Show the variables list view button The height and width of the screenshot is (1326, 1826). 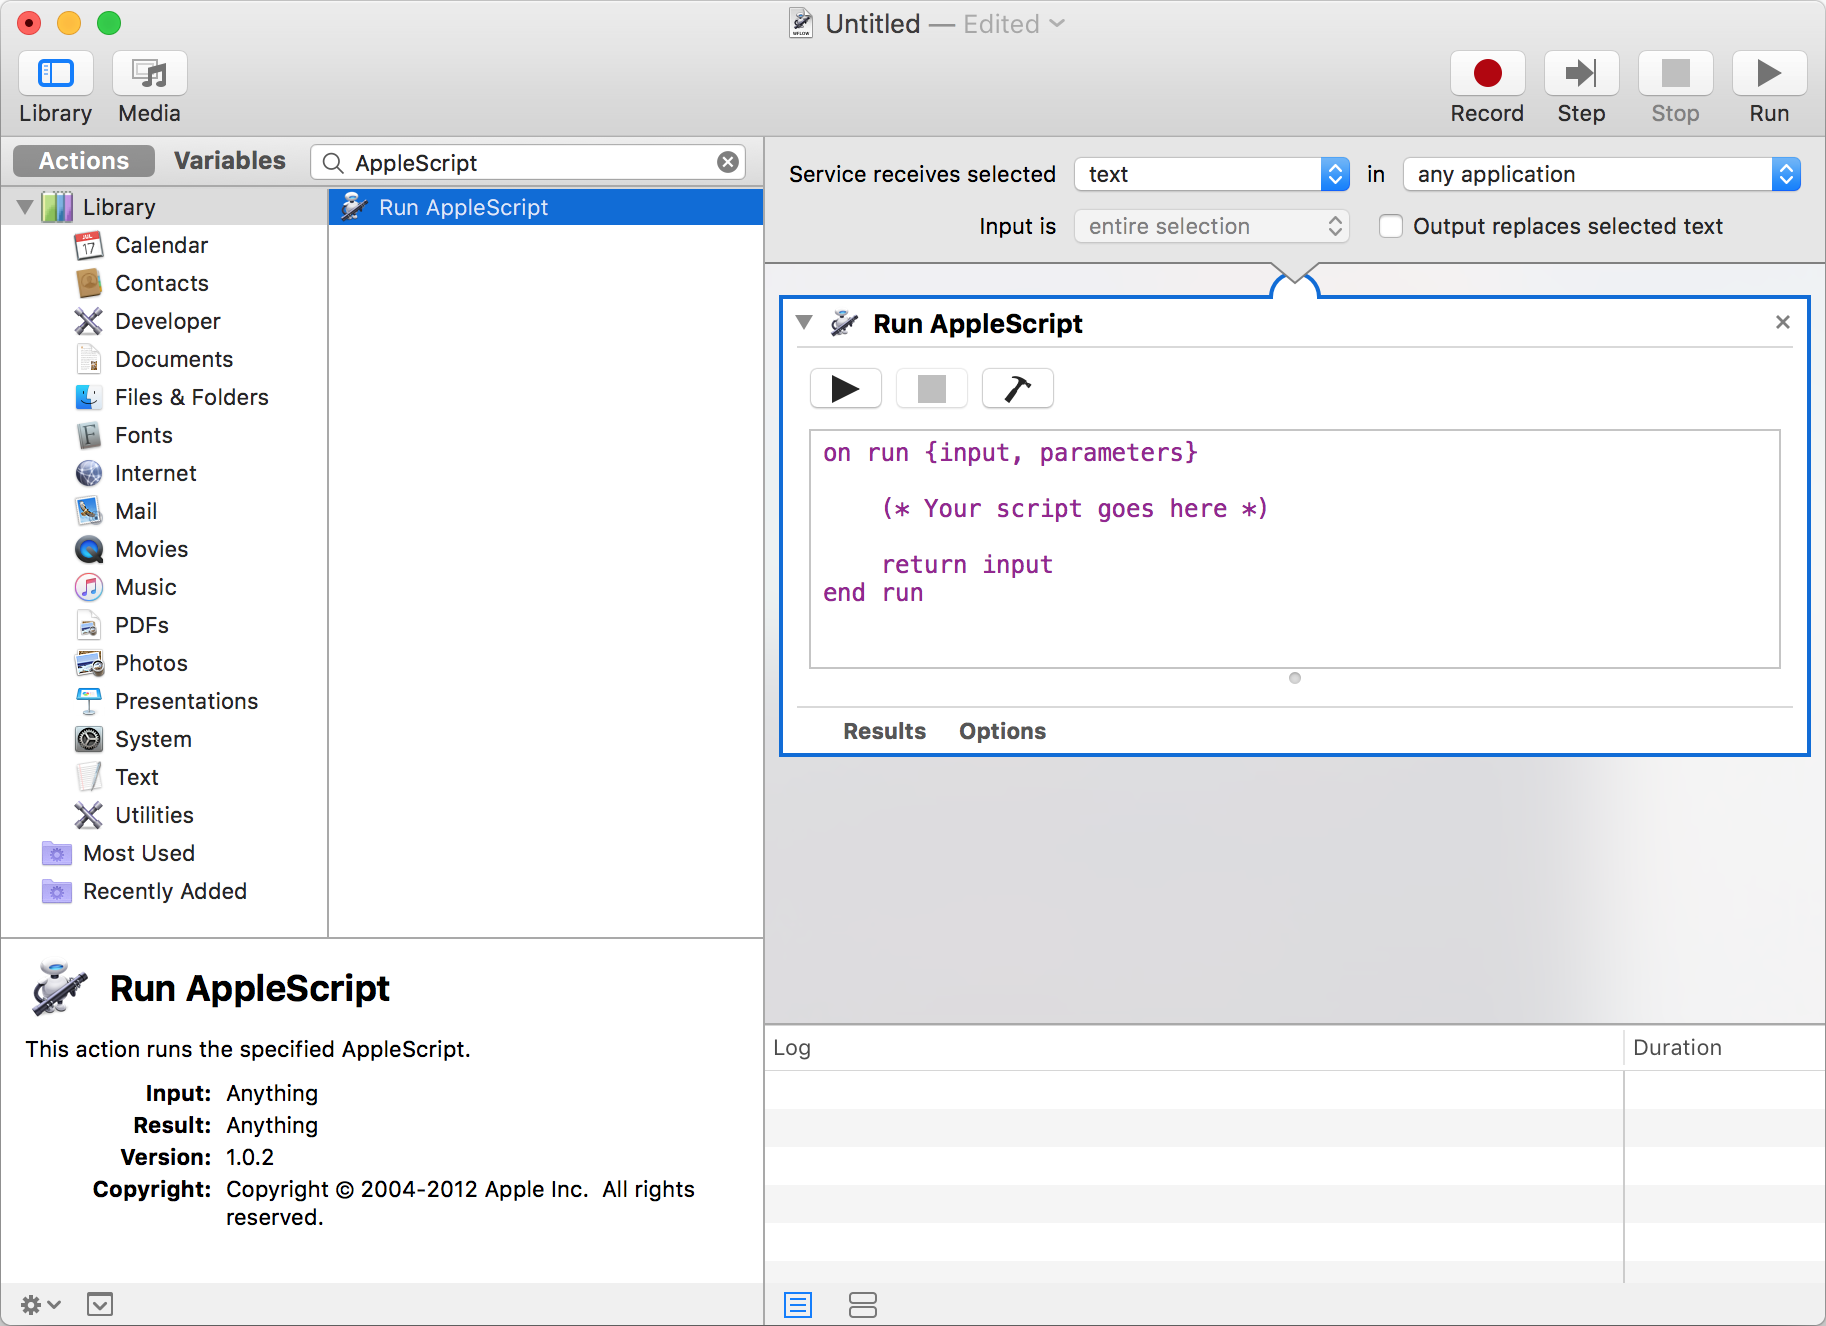click(862, 1304)
